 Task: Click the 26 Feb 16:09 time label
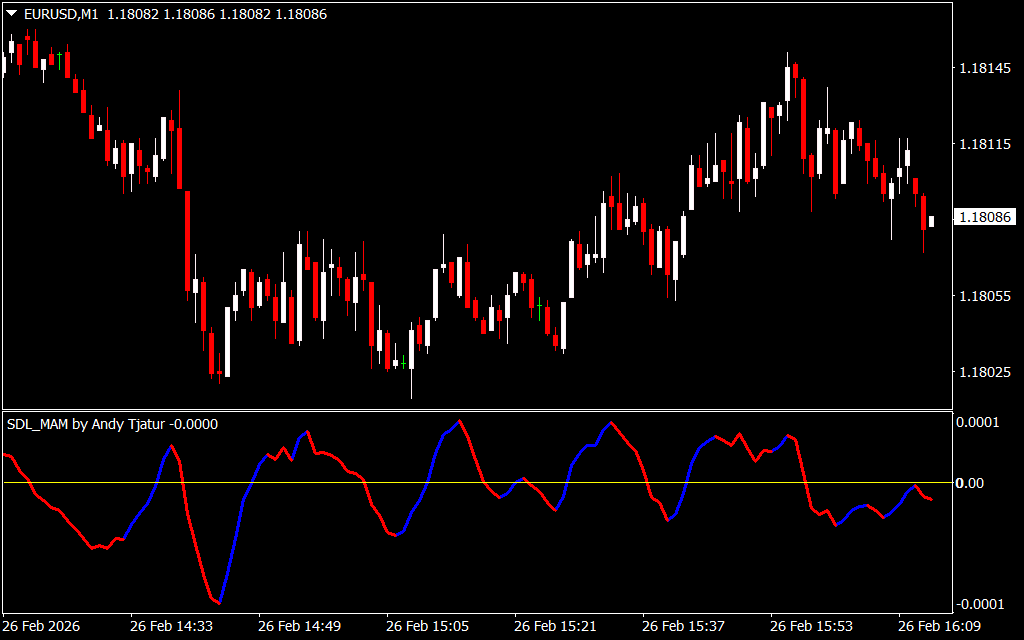tap(939, 626)
